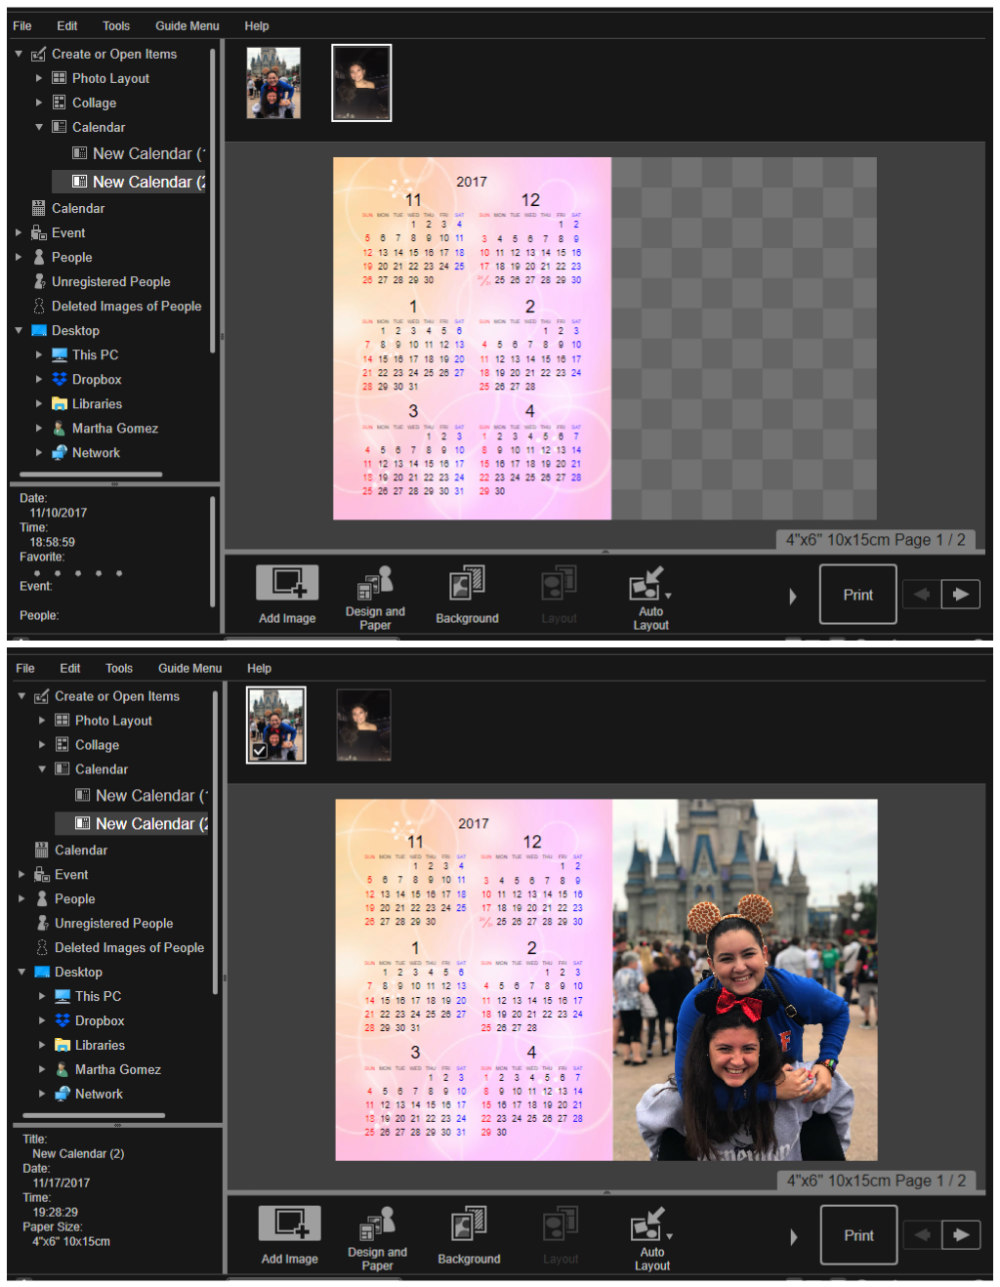Select the Calendar view item in the upper window

click(78, 209)
